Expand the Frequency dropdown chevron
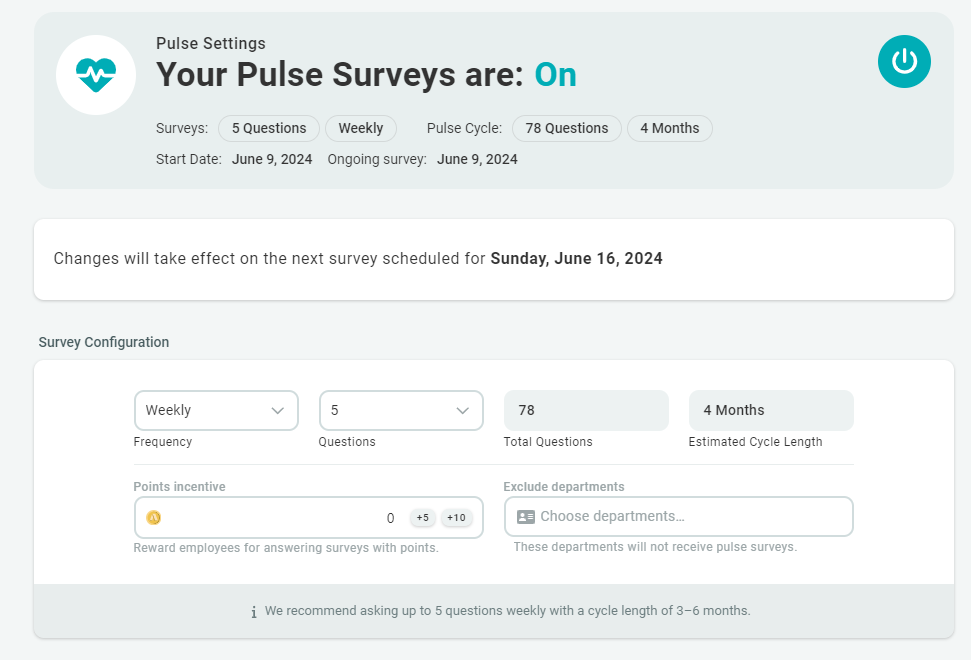 278,410
